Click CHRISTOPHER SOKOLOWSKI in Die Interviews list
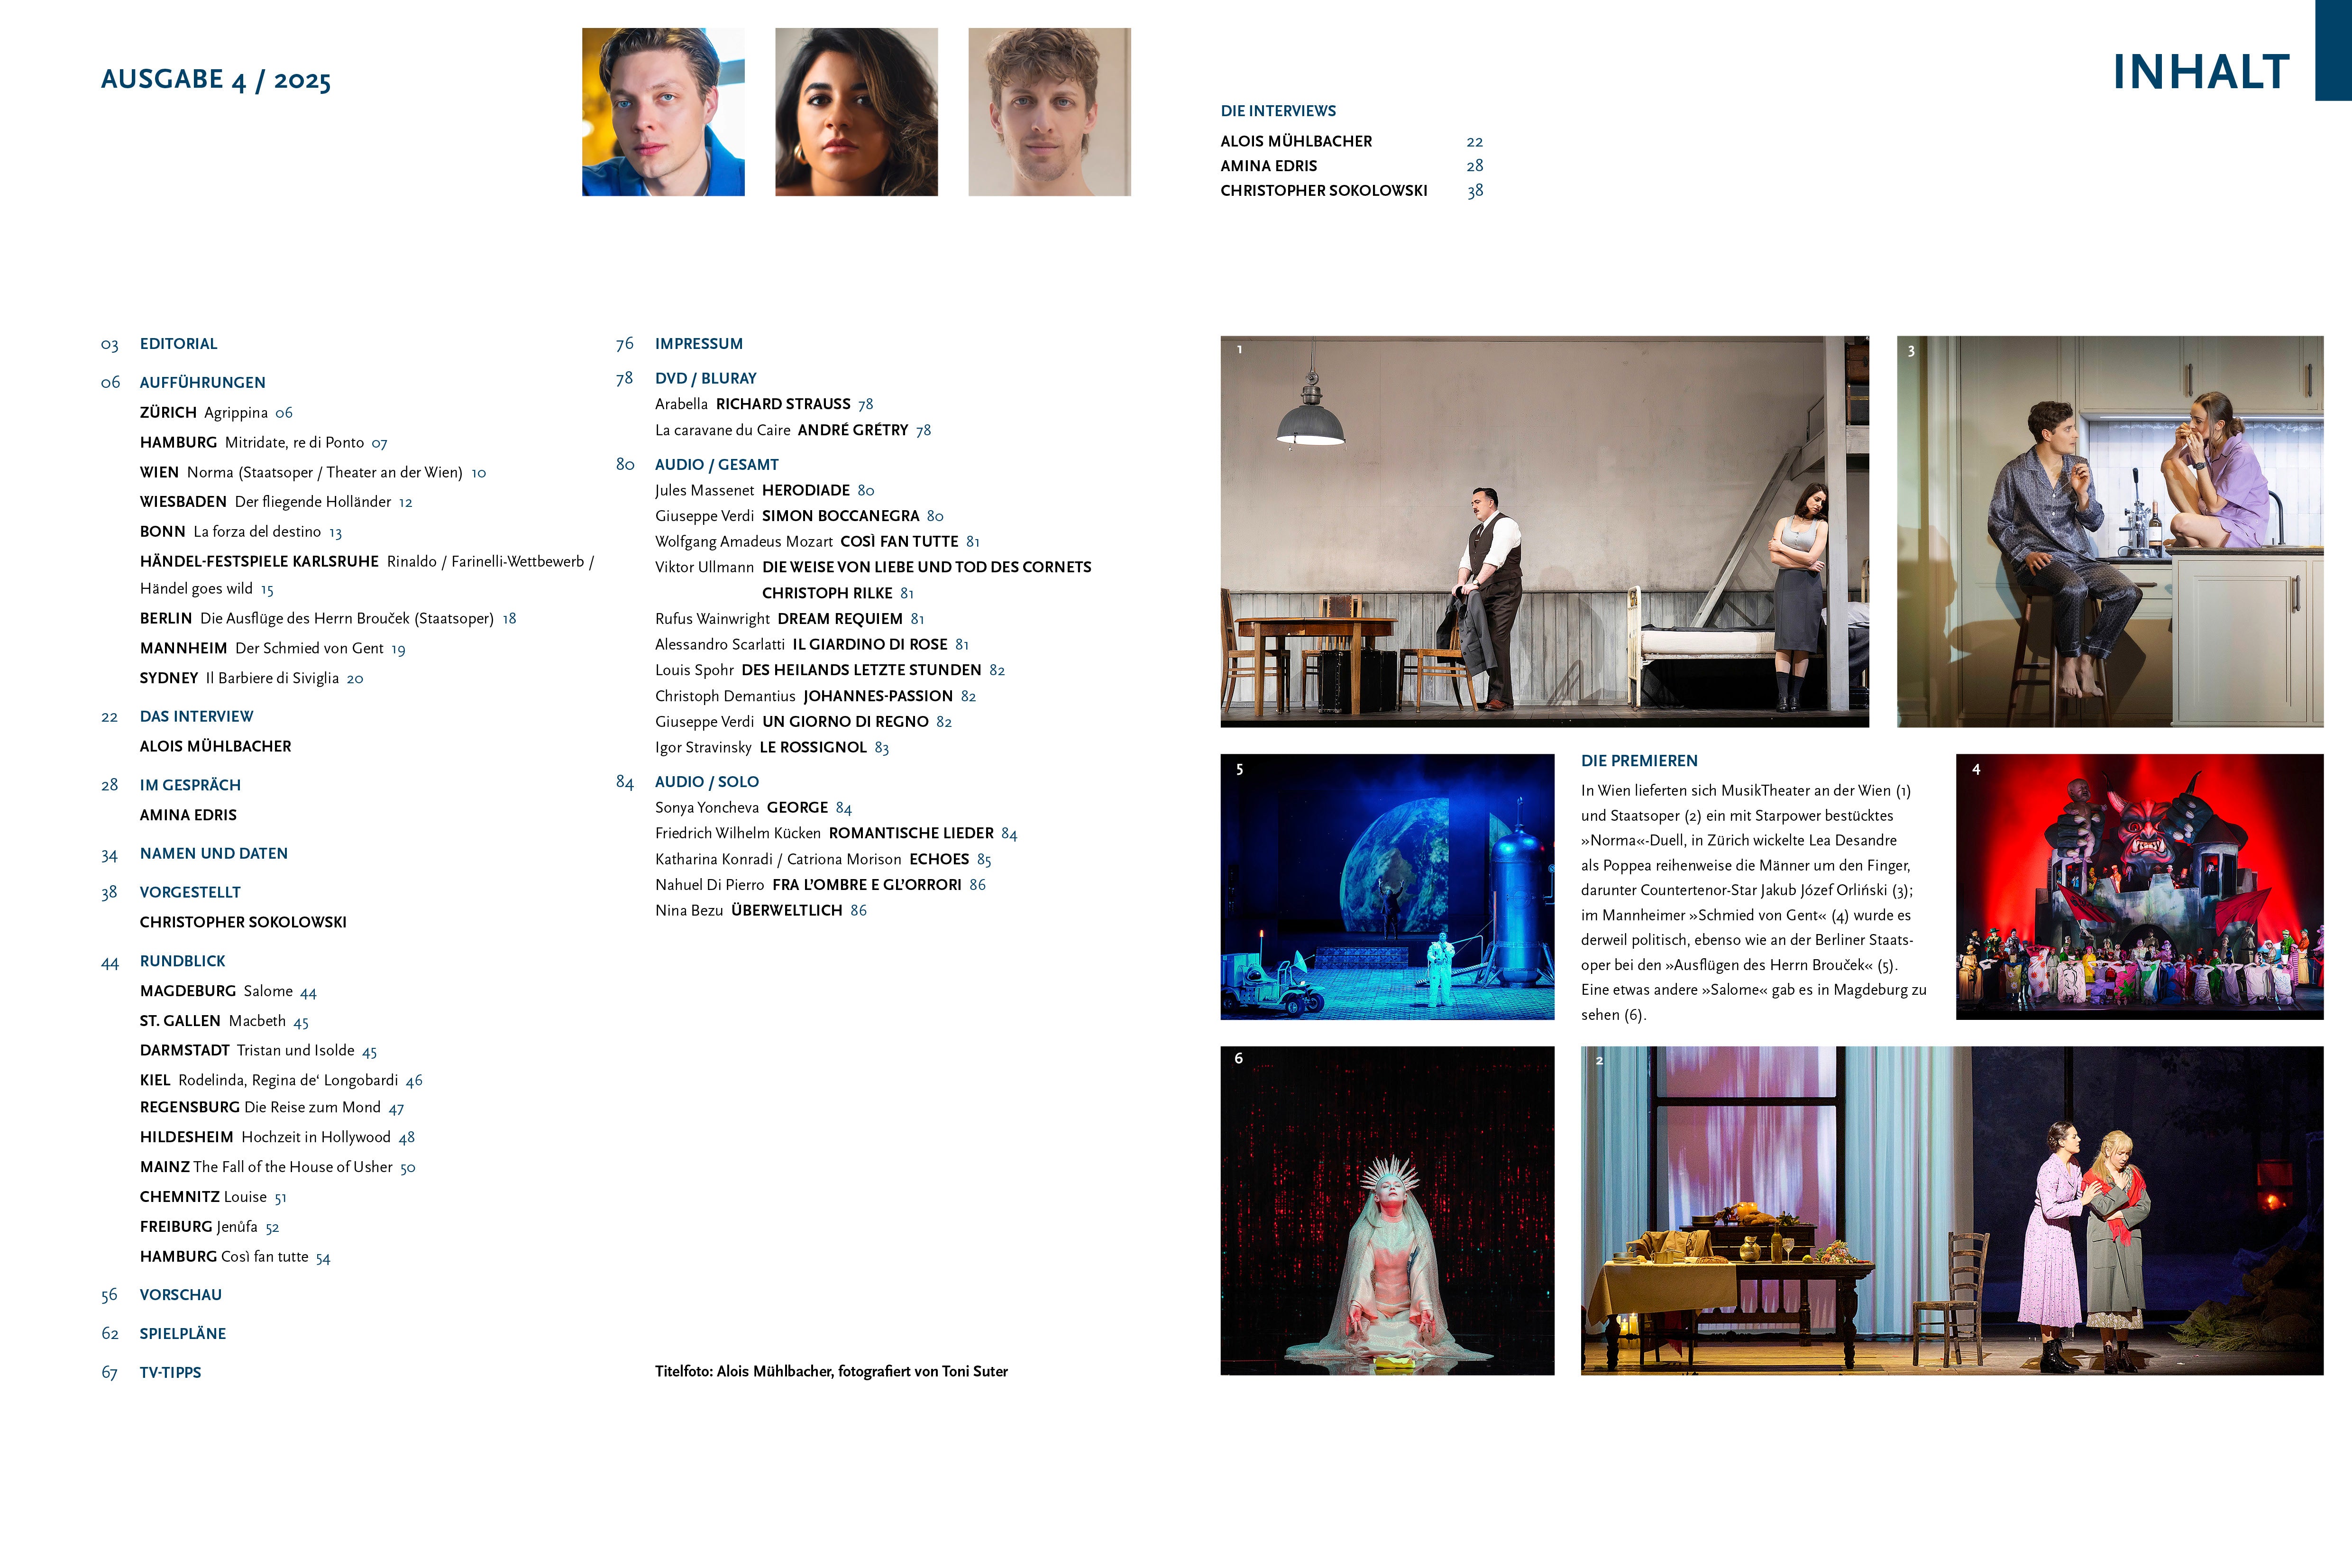This screenshot has height=1568, width=2352. [x=1323, y=191]
